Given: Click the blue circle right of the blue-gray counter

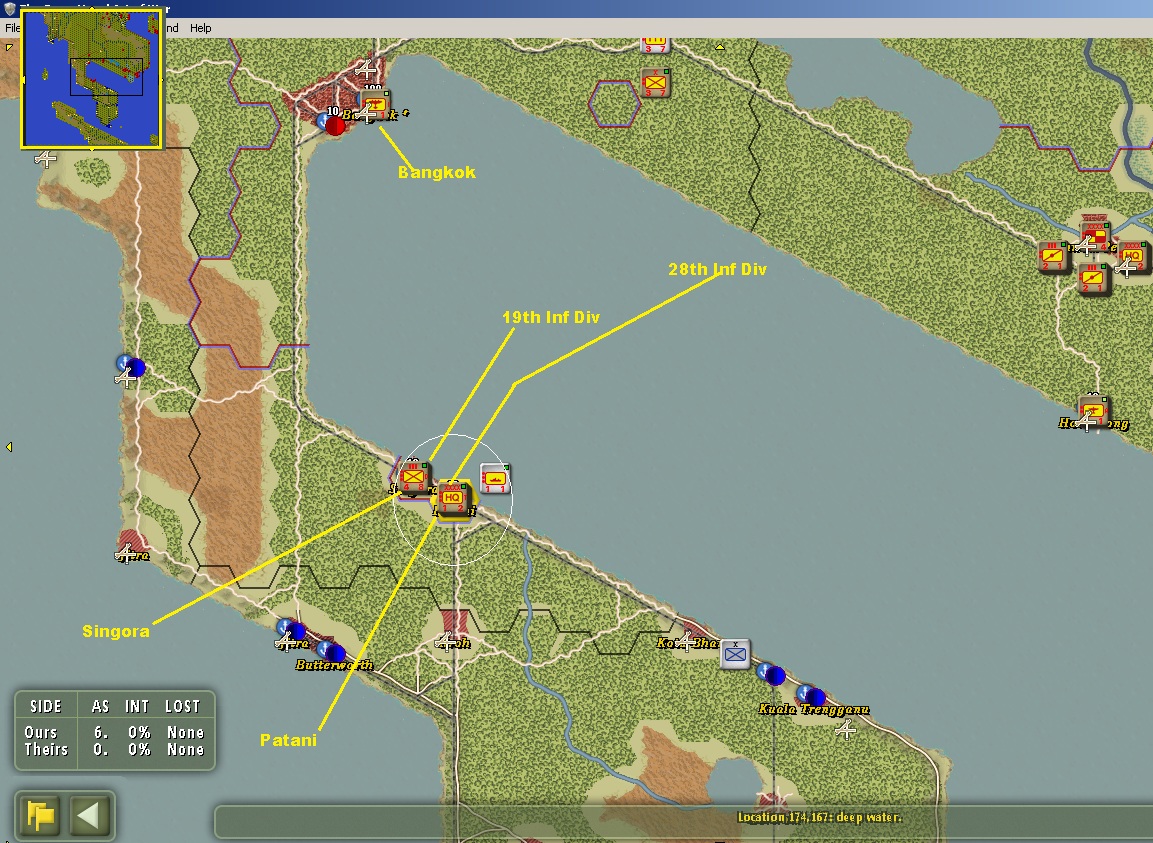Looking at the screenshot, I should pyautogui.click(x=775, y=675).
